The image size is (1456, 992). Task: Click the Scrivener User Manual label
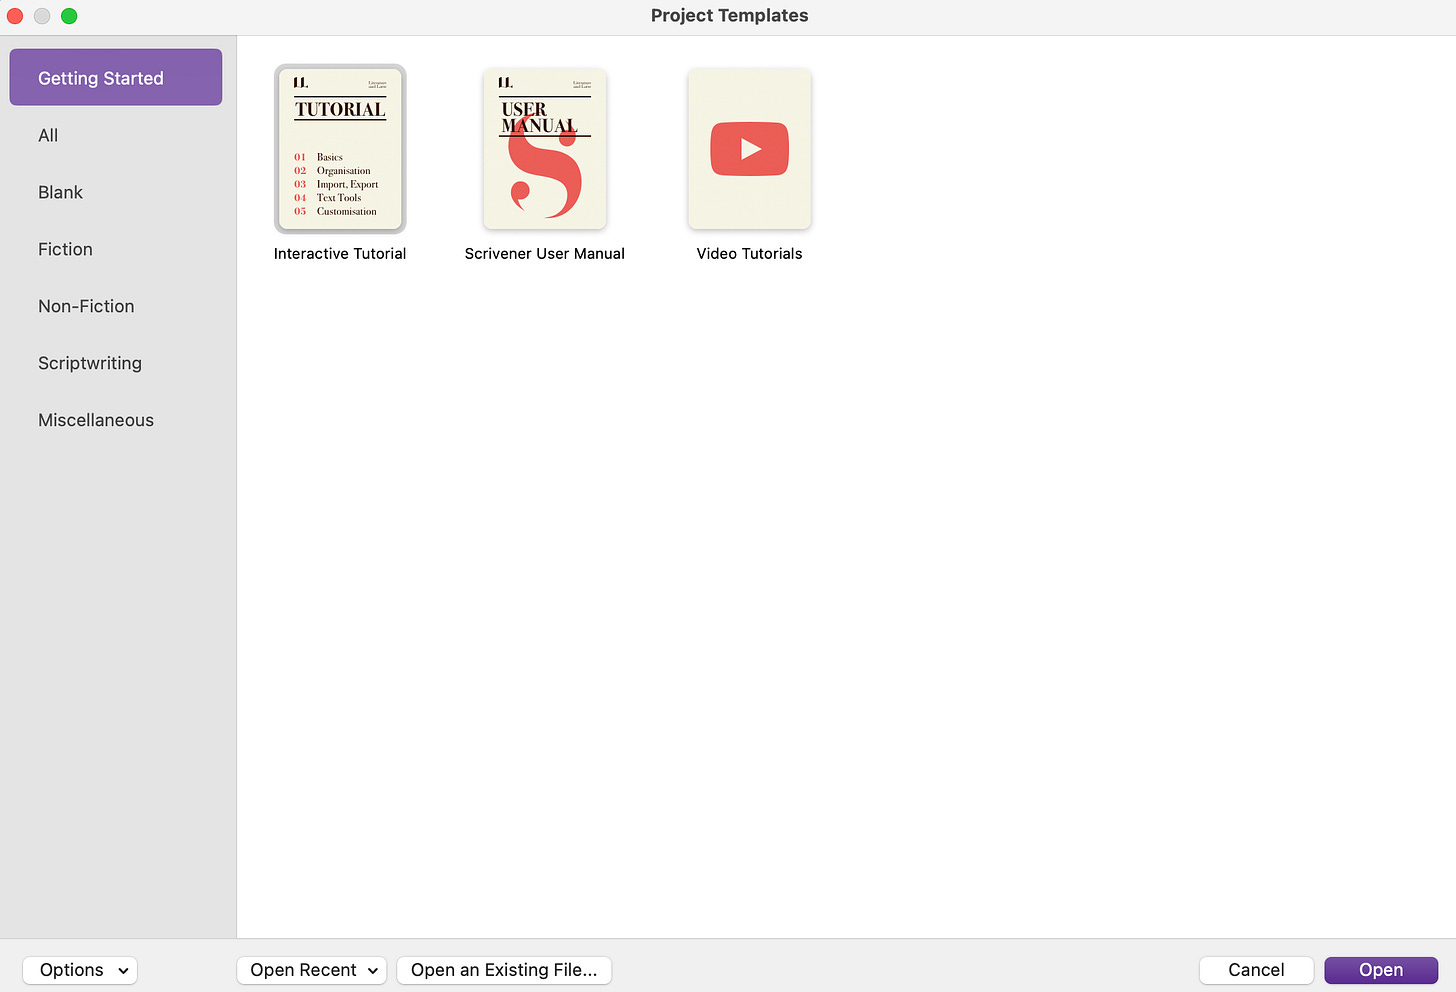[545, 254]
